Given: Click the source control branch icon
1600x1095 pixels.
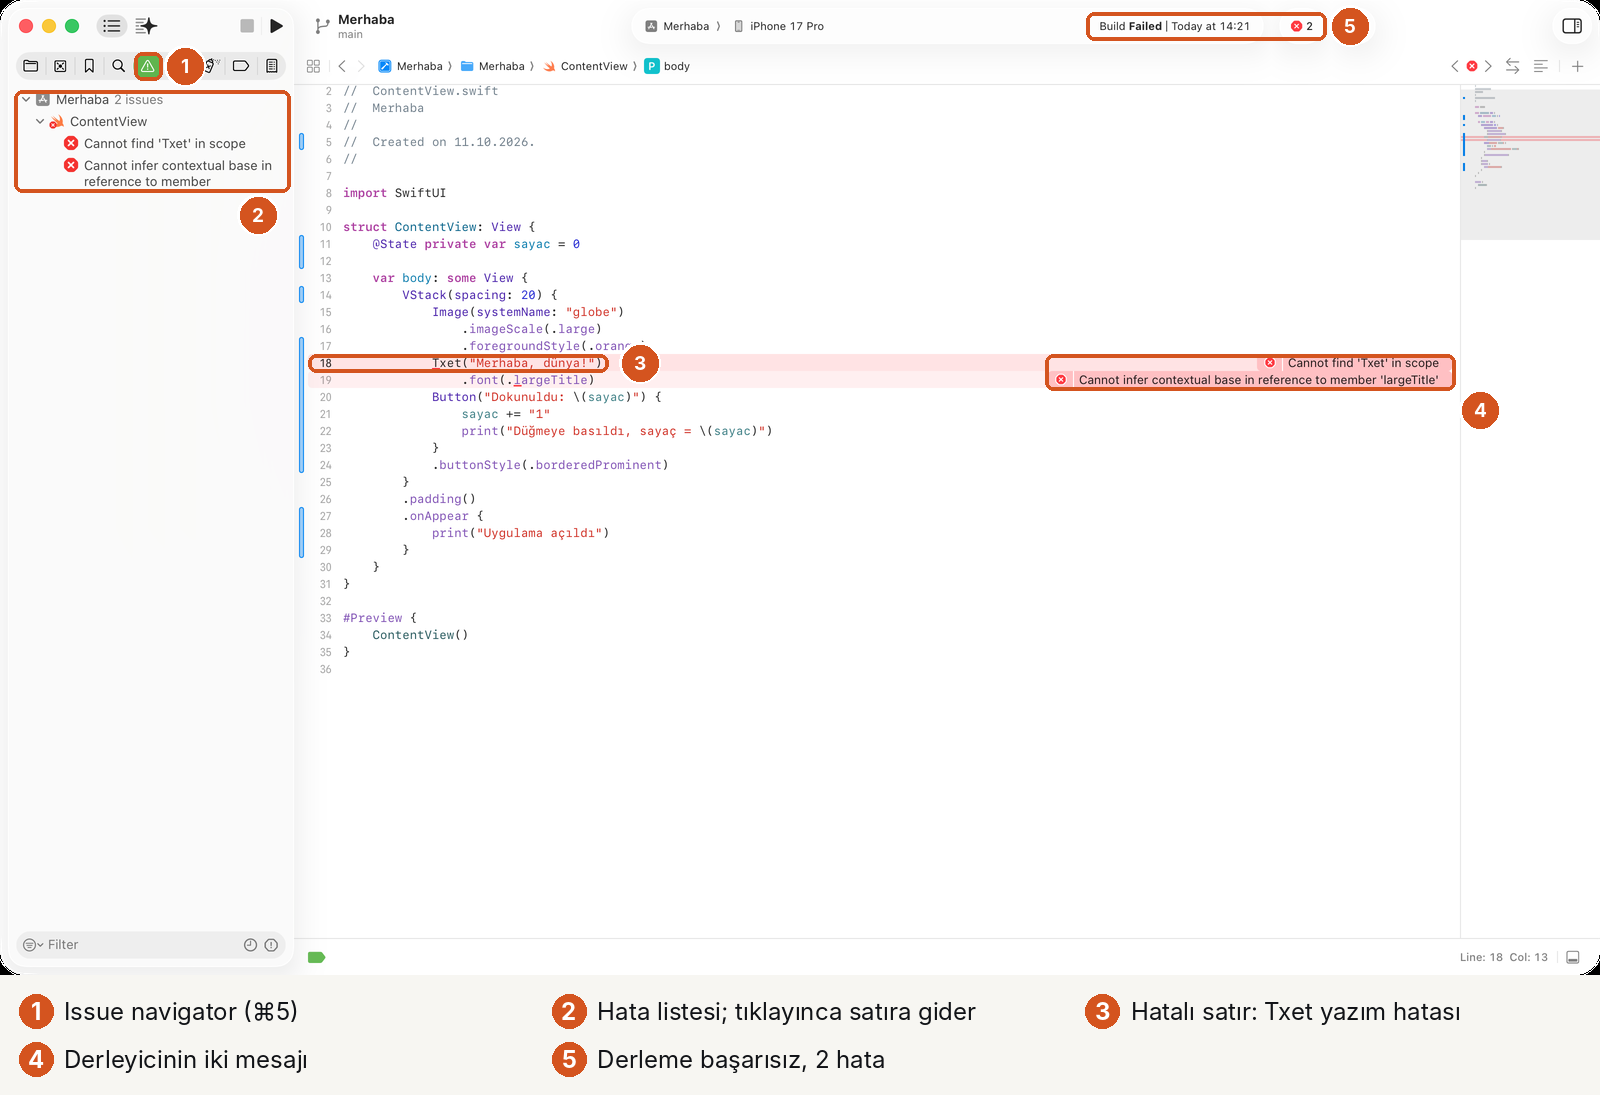Looking at the screenshot, I should (322, 26).
